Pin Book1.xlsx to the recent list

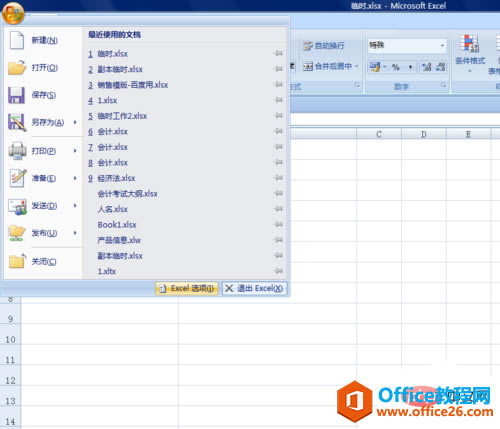point(278,224)
